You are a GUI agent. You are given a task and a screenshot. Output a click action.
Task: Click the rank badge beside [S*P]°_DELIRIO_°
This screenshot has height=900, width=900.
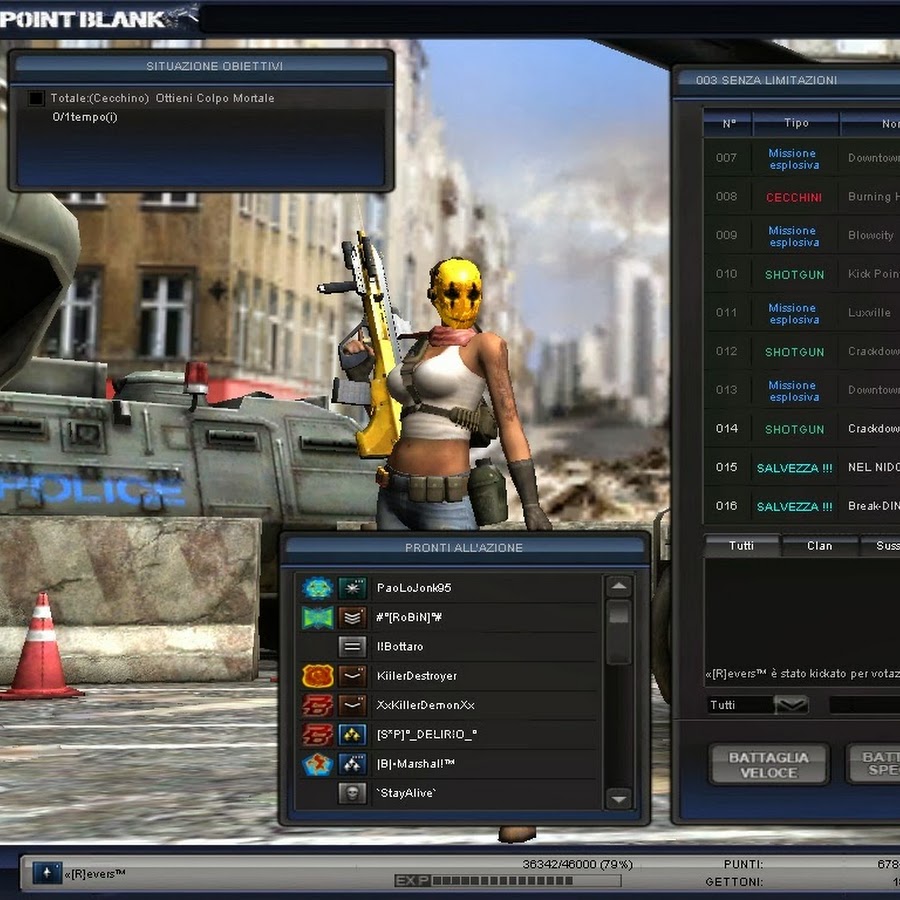pyautogui.click(x=352, y=735)
